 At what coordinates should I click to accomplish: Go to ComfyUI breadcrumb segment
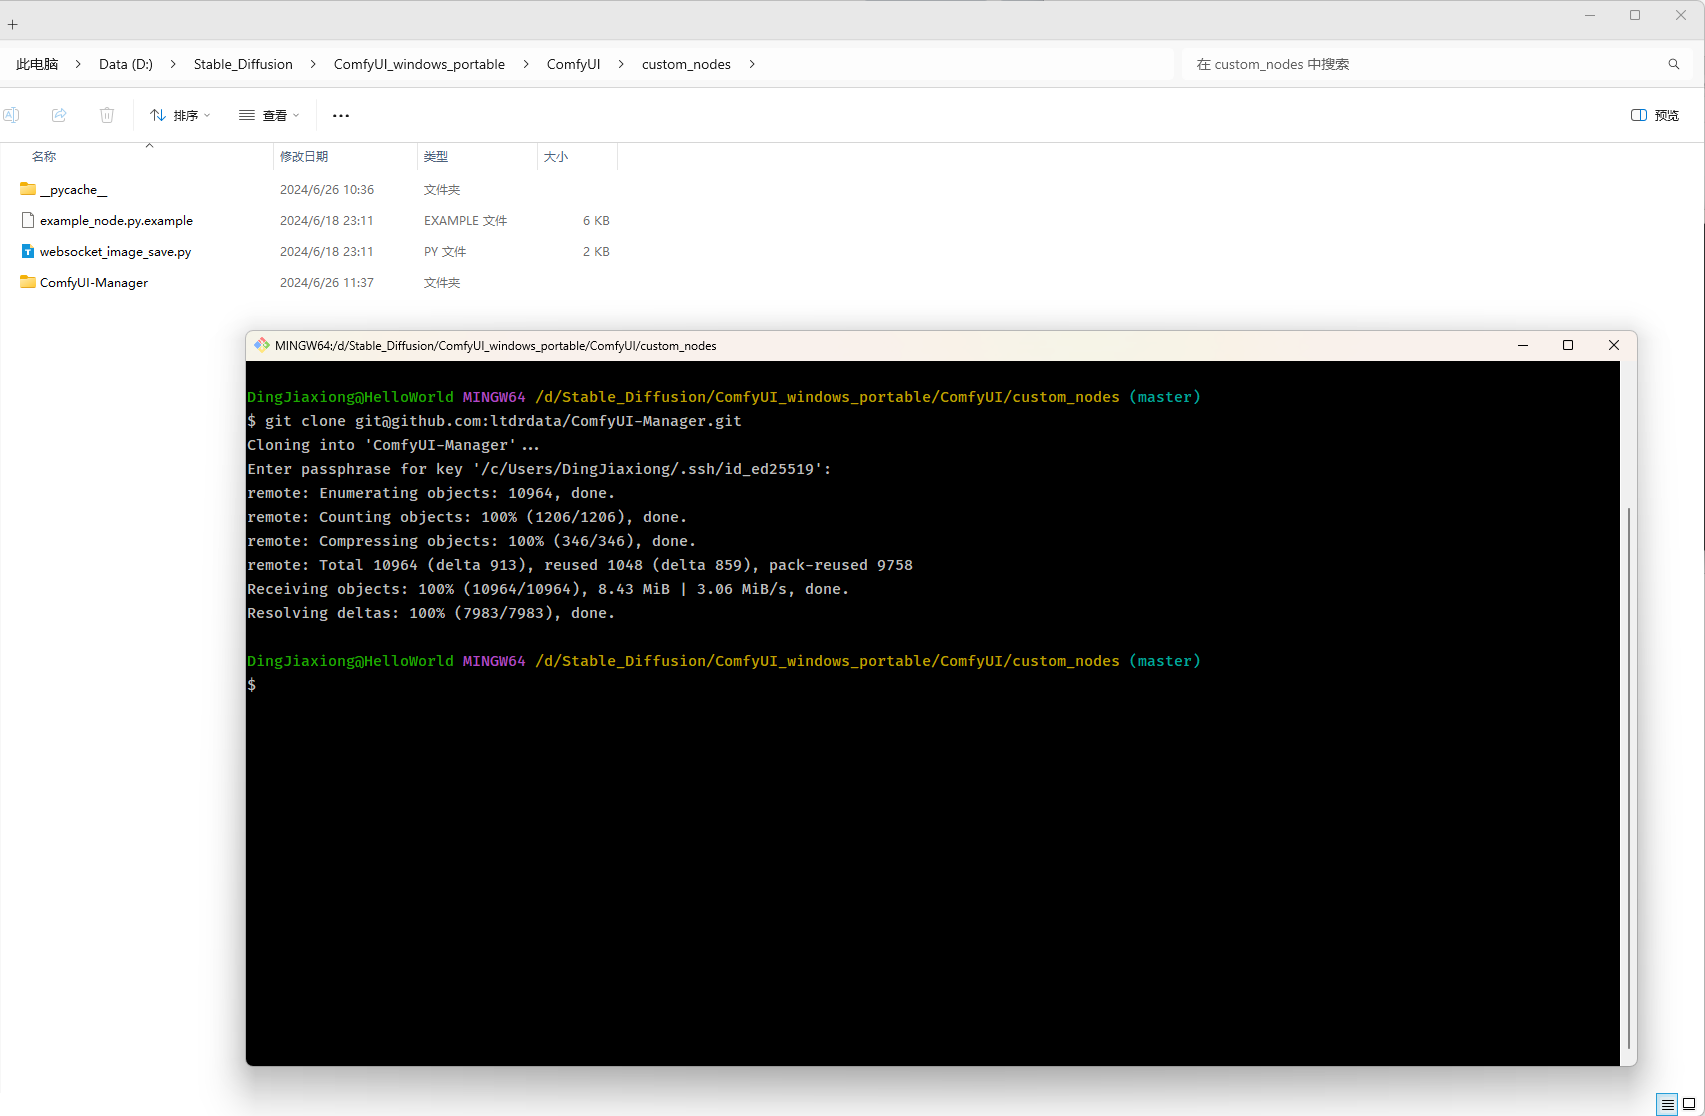(x=573, y=64)
